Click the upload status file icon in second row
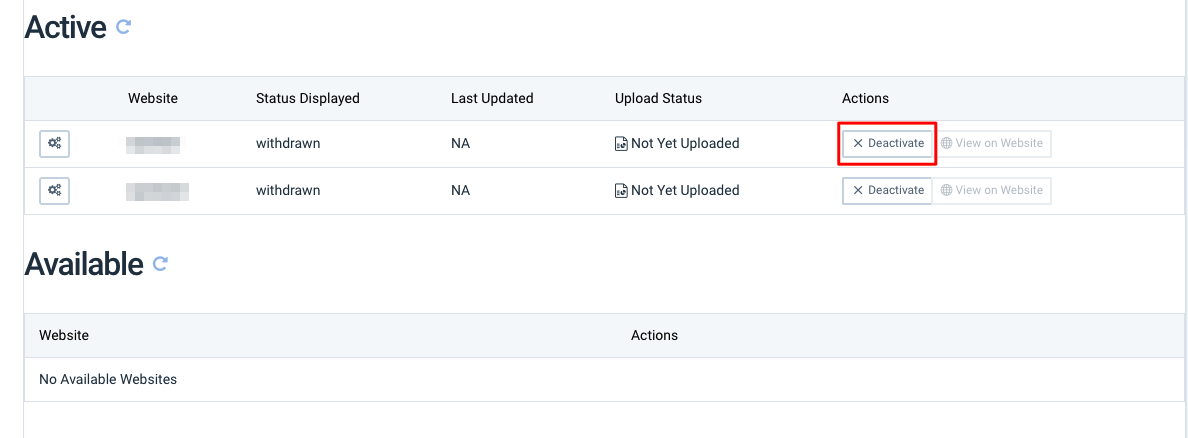This screenshot has width=1188, height=438. (x=621, y=191)
